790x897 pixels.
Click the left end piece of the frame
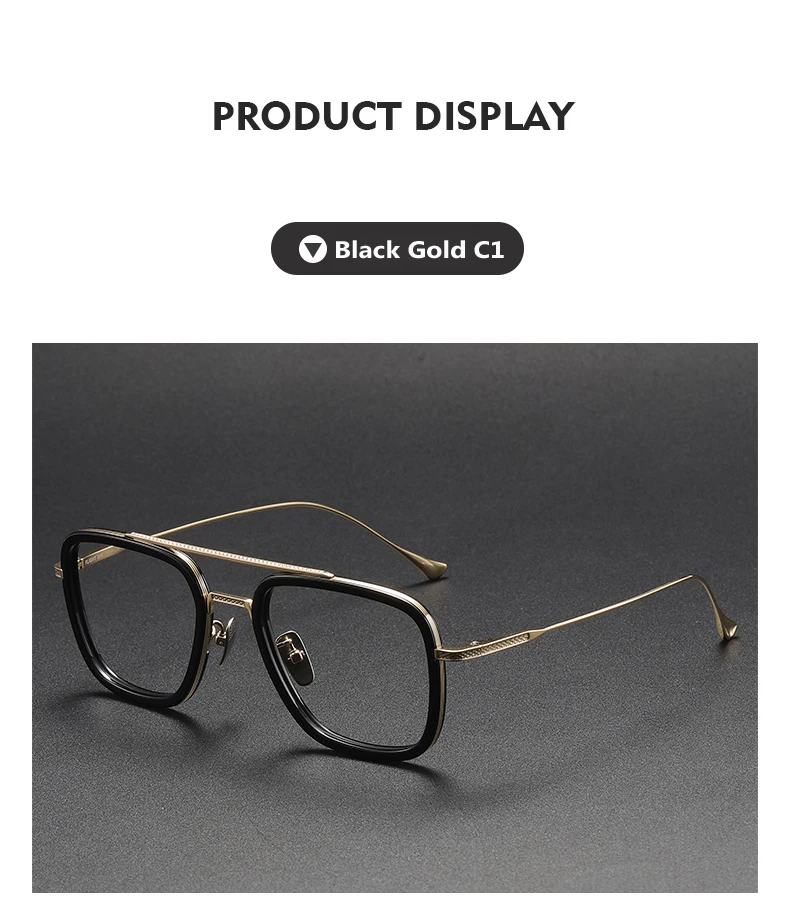58,569
